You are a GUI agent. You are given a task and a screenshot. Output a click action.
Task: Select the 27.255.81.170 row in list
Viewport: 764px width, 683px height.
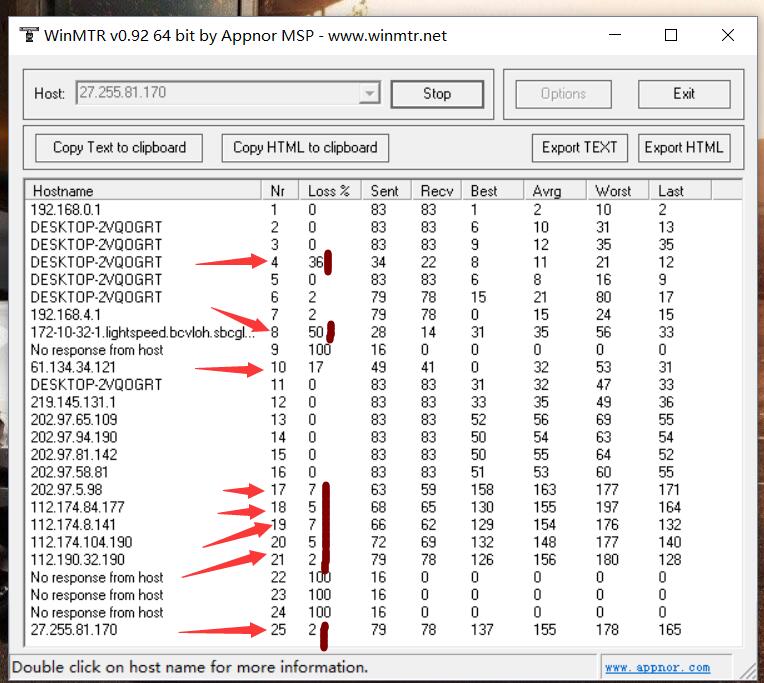[383, 630]
